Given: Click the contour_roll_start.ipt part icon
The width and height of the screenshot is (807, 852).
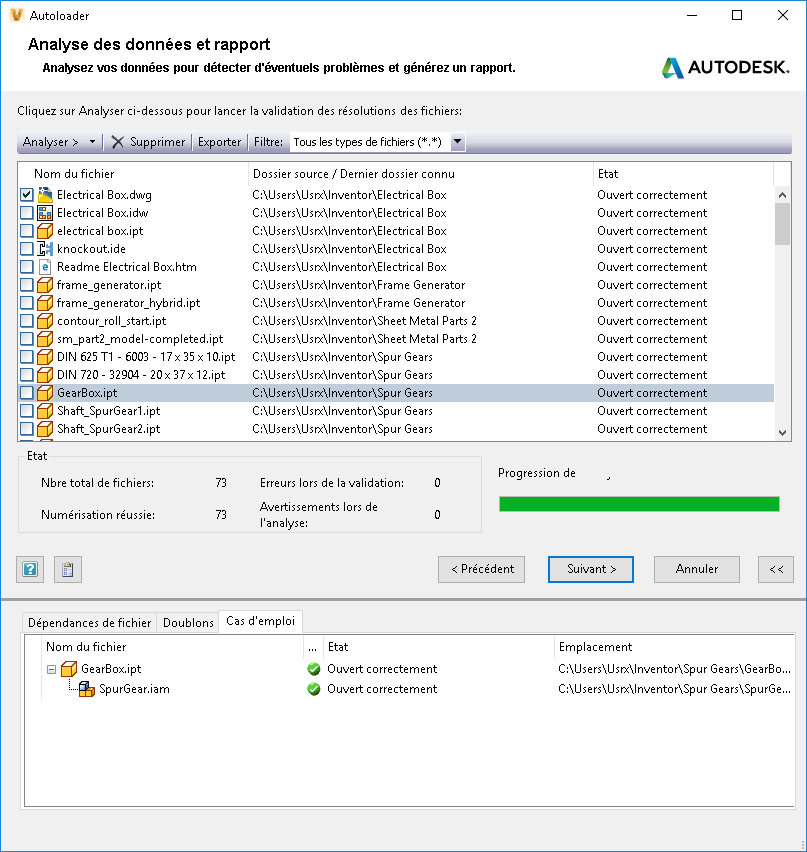Looking at the screenshot, I should click(x=45, y=320).
